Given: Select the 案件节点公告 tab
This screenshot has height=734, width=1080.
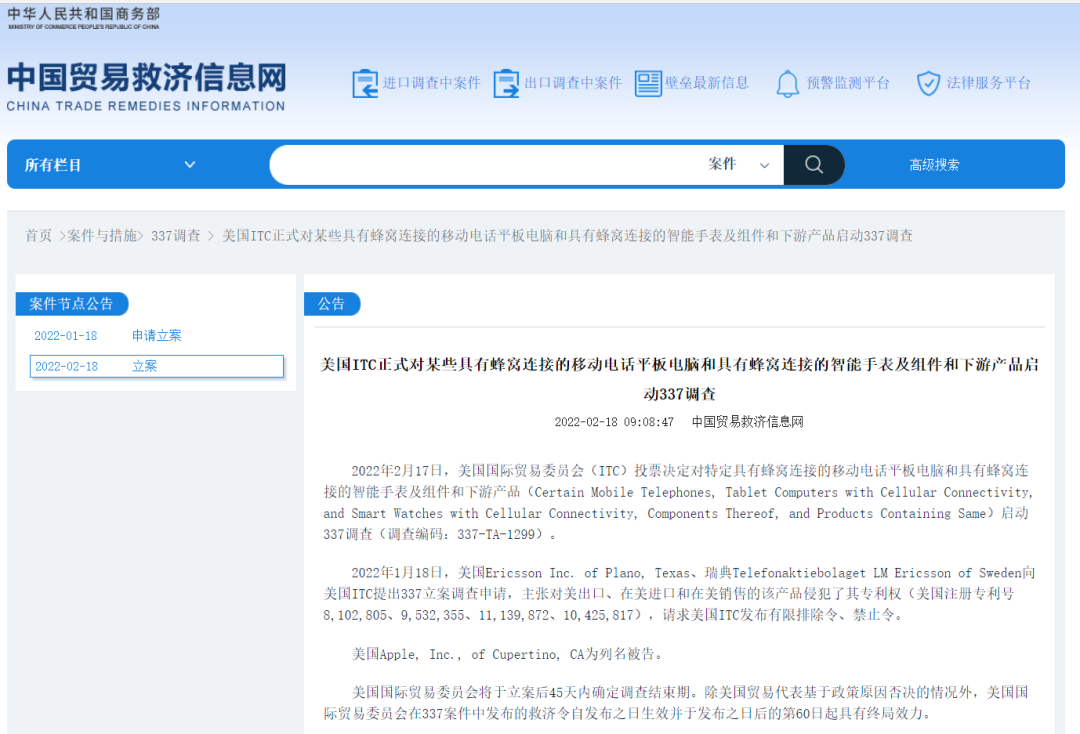Looking at the screenshot, I should click(x=72, y=304).
